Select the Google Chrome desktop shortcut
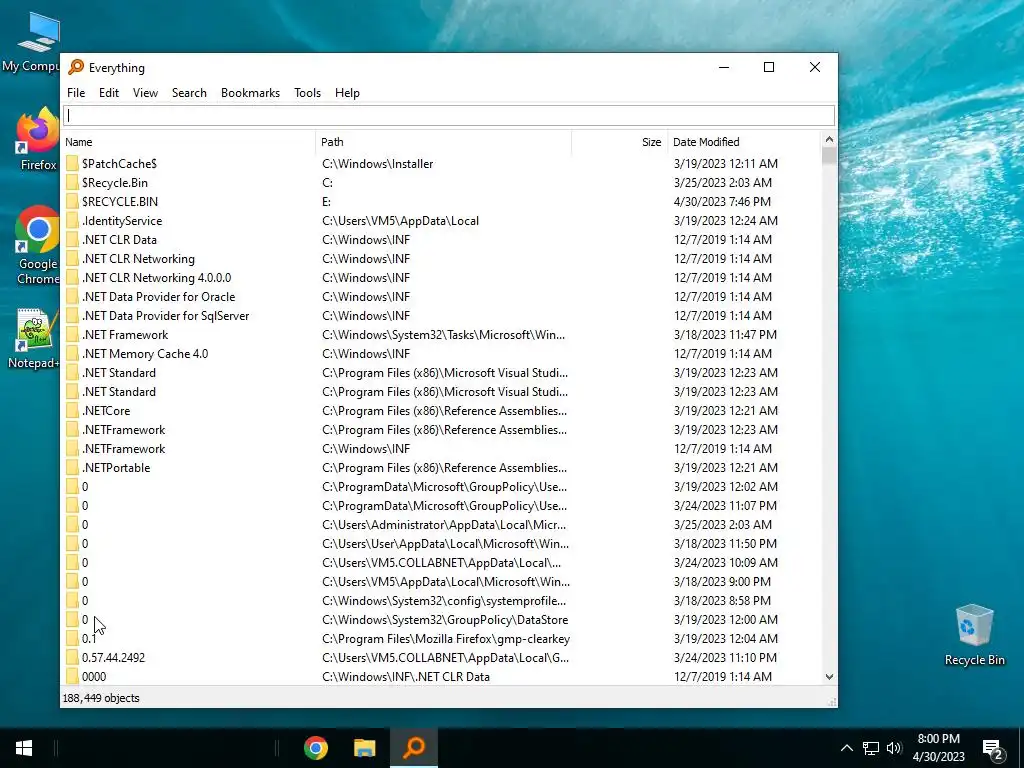 tap(37, 246)
